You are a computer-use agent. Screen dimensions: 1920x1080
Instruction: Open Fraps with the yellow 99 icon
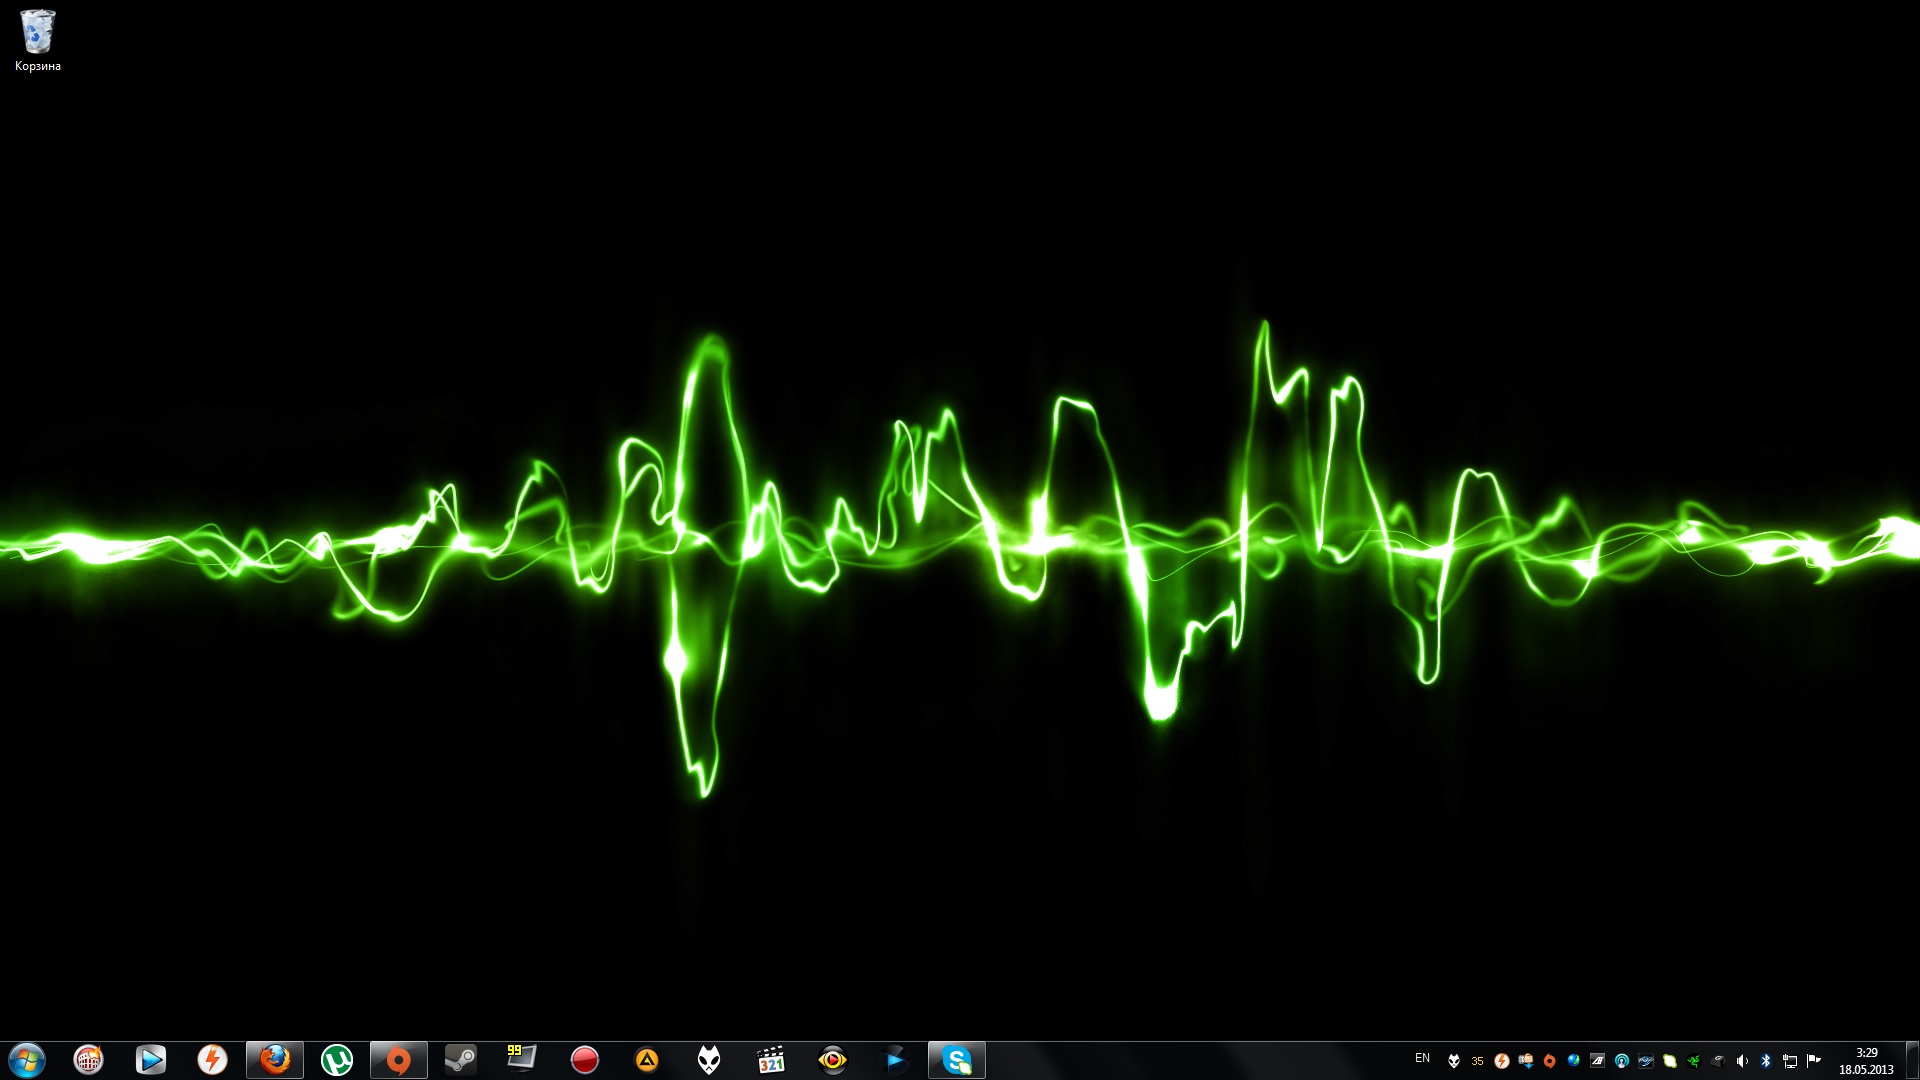tap(522, 1058)
